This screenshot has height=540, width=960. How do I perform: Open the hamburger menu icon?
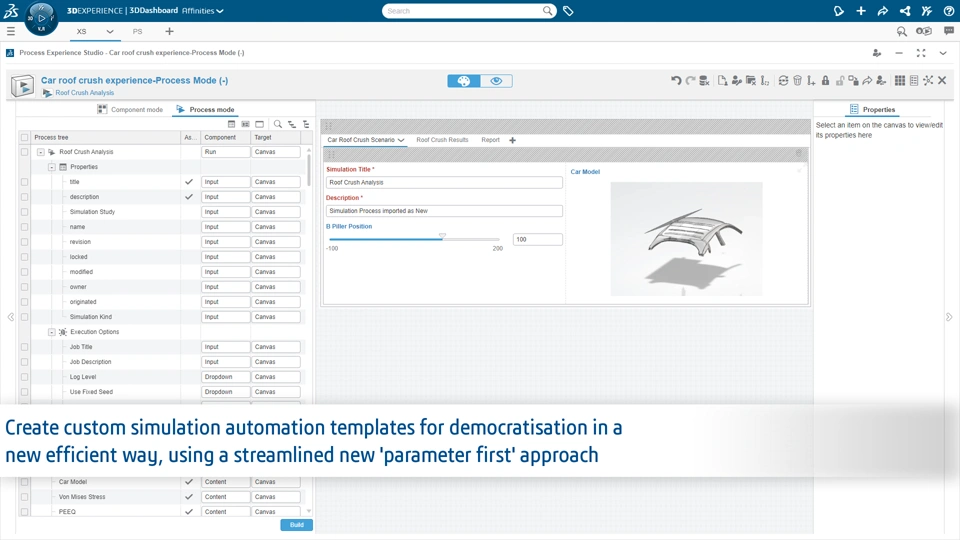[11, 31]
